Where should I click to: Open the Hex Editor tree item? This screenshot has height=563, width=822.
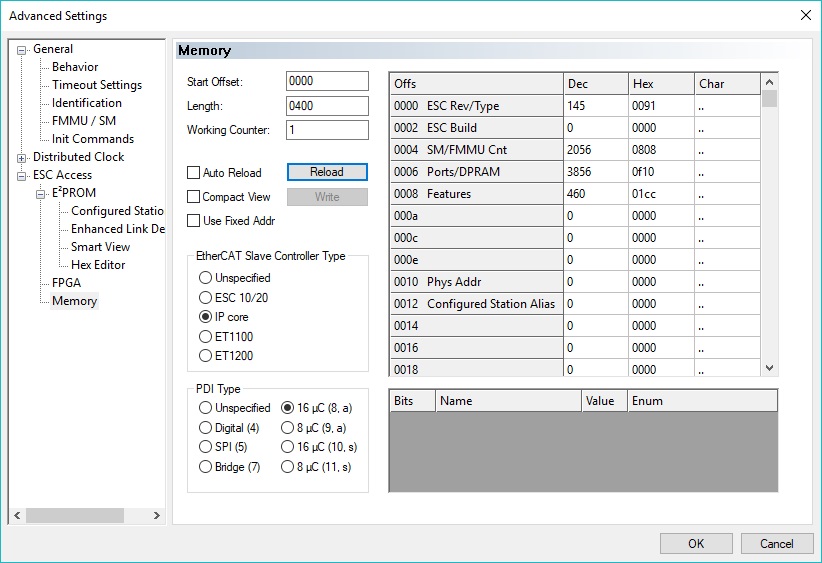click(97, 265)
